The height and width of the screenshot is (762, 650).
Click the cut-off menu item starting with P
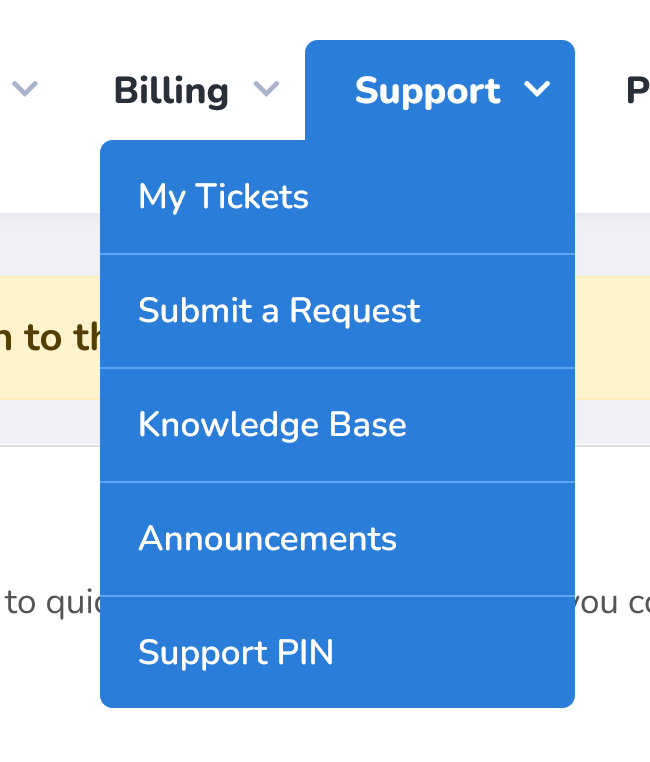click(638, 91)
